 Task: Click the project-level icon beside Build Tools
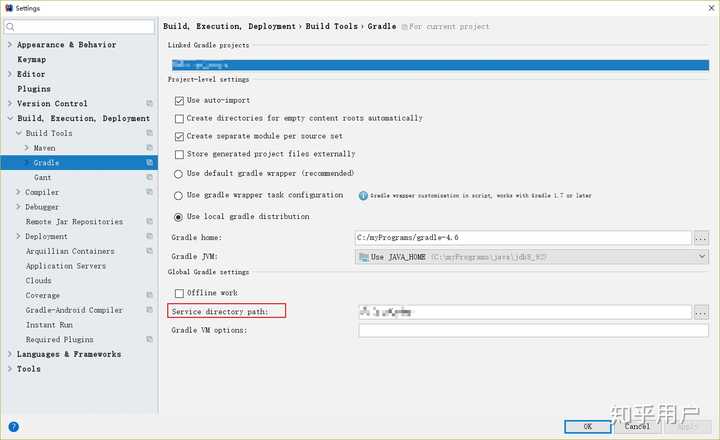click(x=149, y=133)
